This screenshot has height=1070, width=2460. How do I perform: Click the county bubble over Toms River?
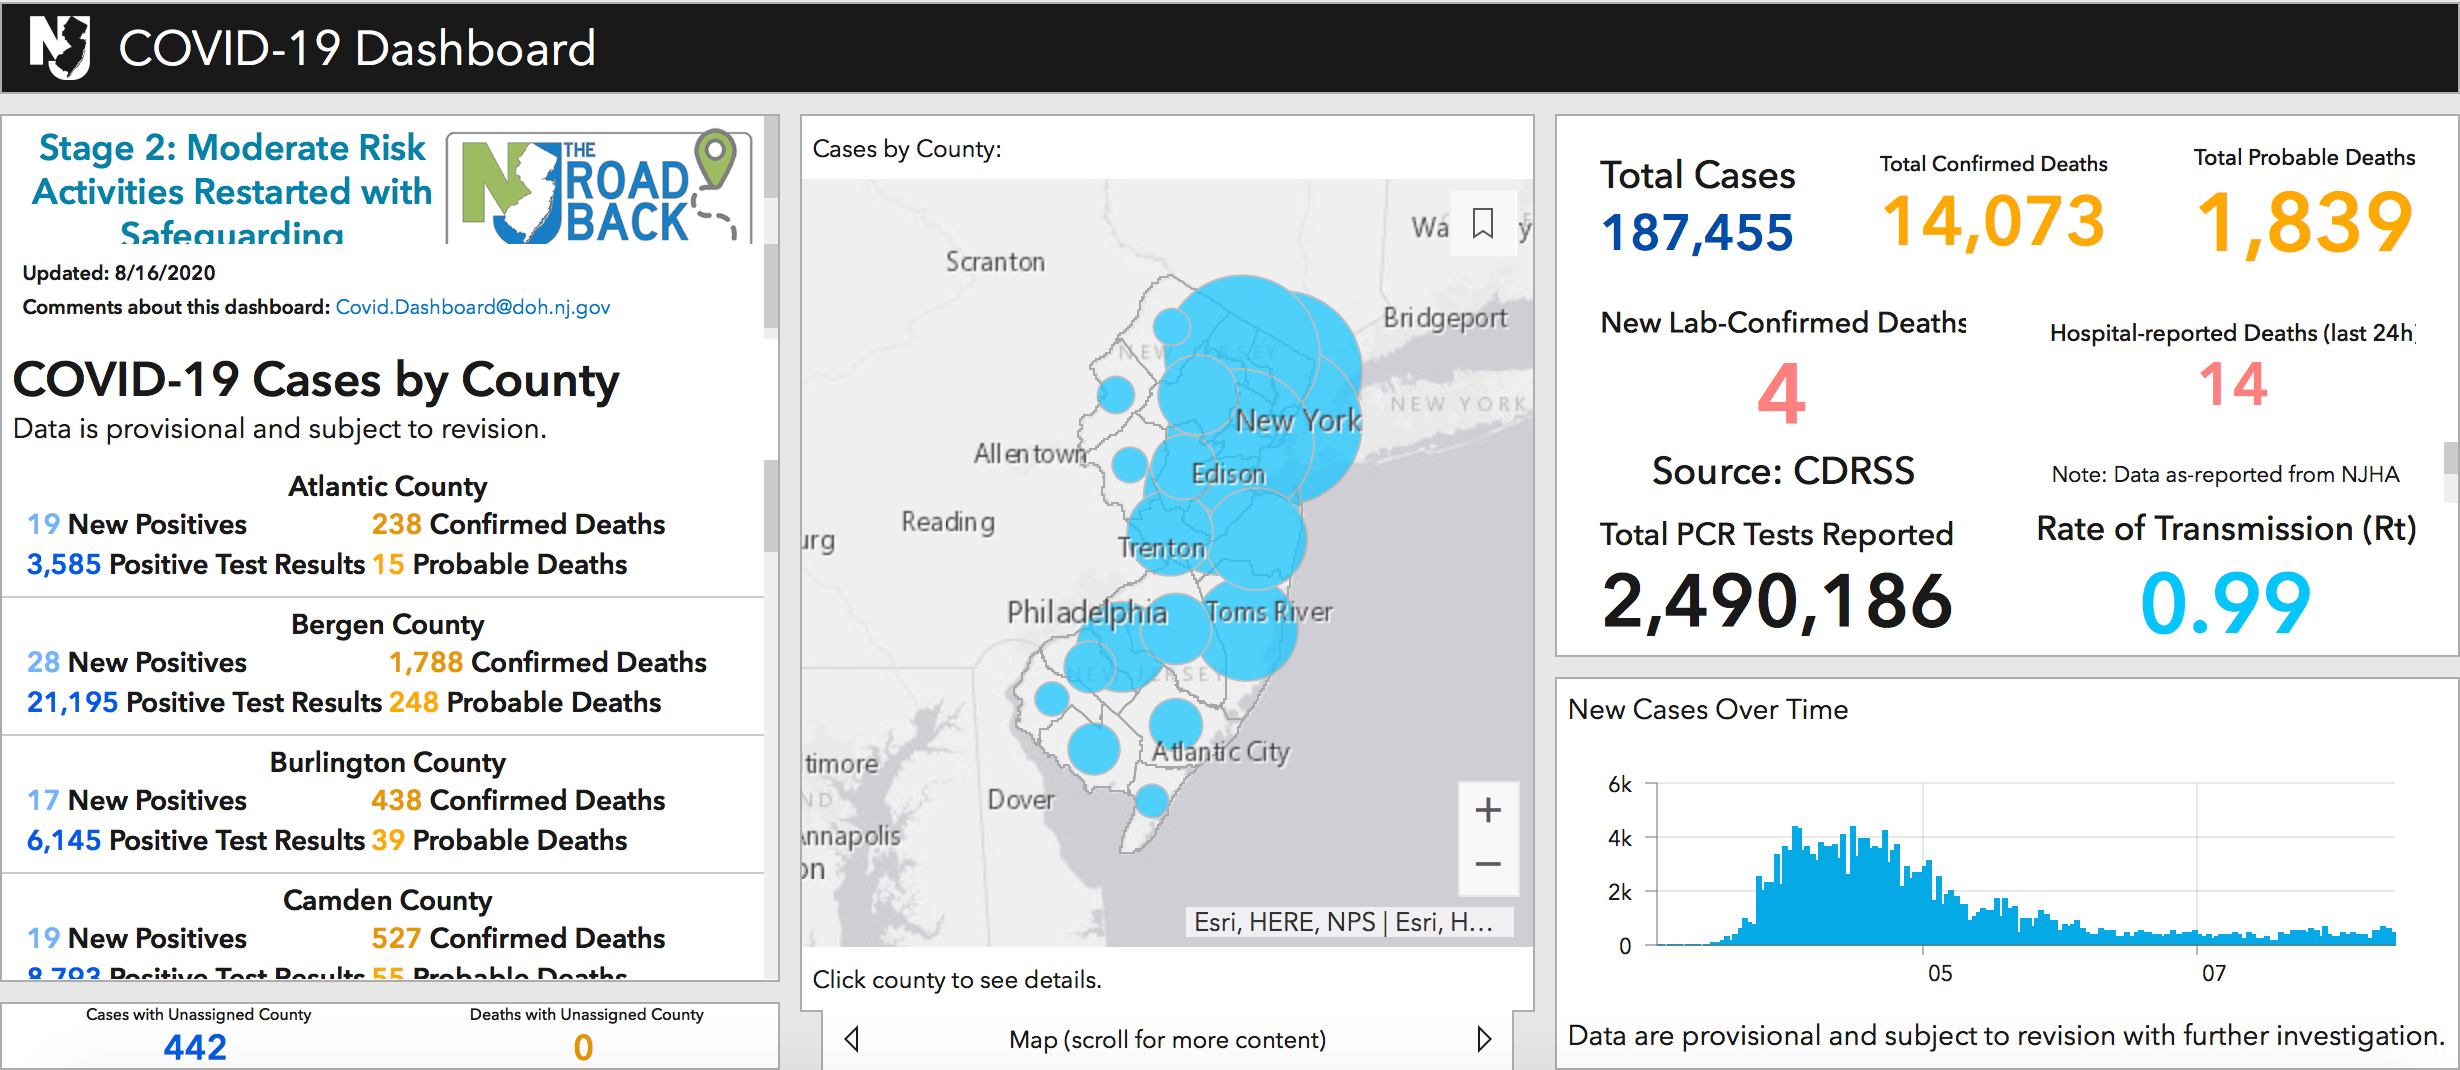[x=1246, y=632]
